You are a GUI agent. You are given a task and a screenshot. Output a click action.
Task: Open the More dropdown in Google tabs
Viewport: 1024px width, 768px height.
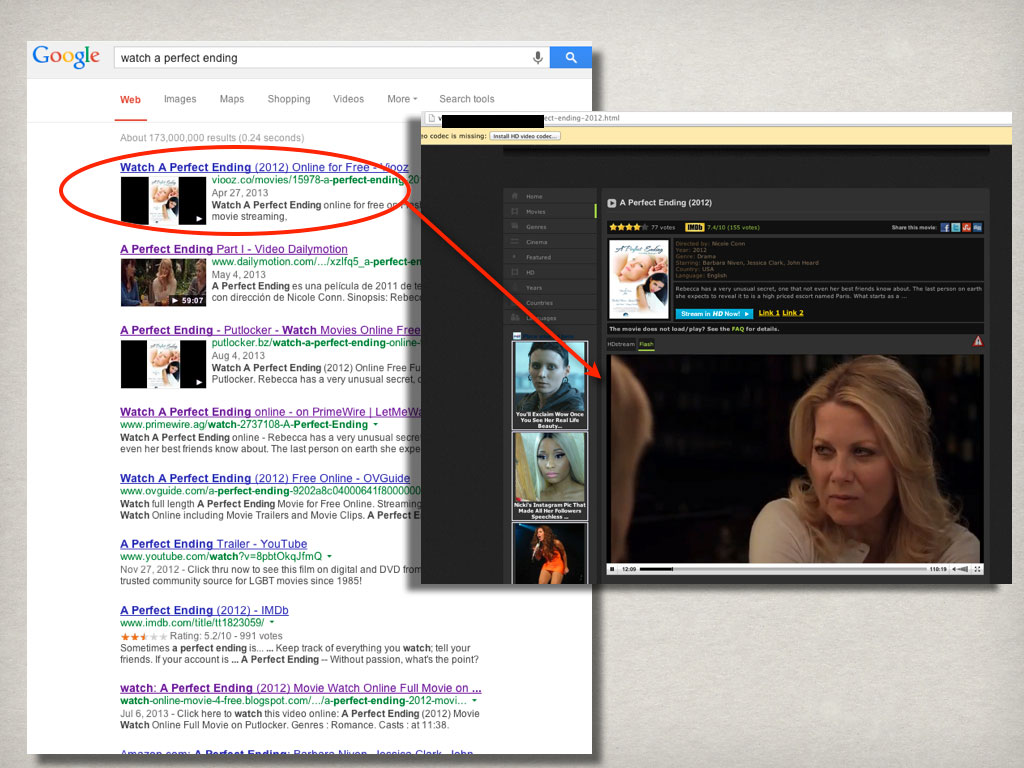pos(402,99)
